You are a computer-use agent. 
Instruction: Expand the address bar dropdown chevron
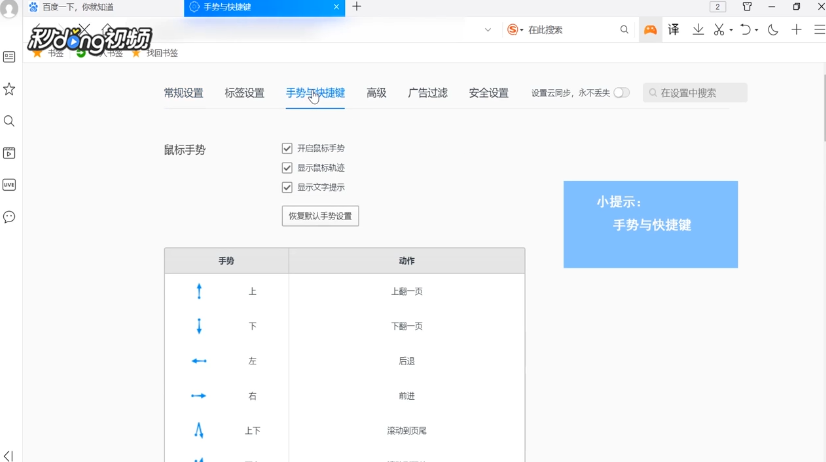(488, 30)
